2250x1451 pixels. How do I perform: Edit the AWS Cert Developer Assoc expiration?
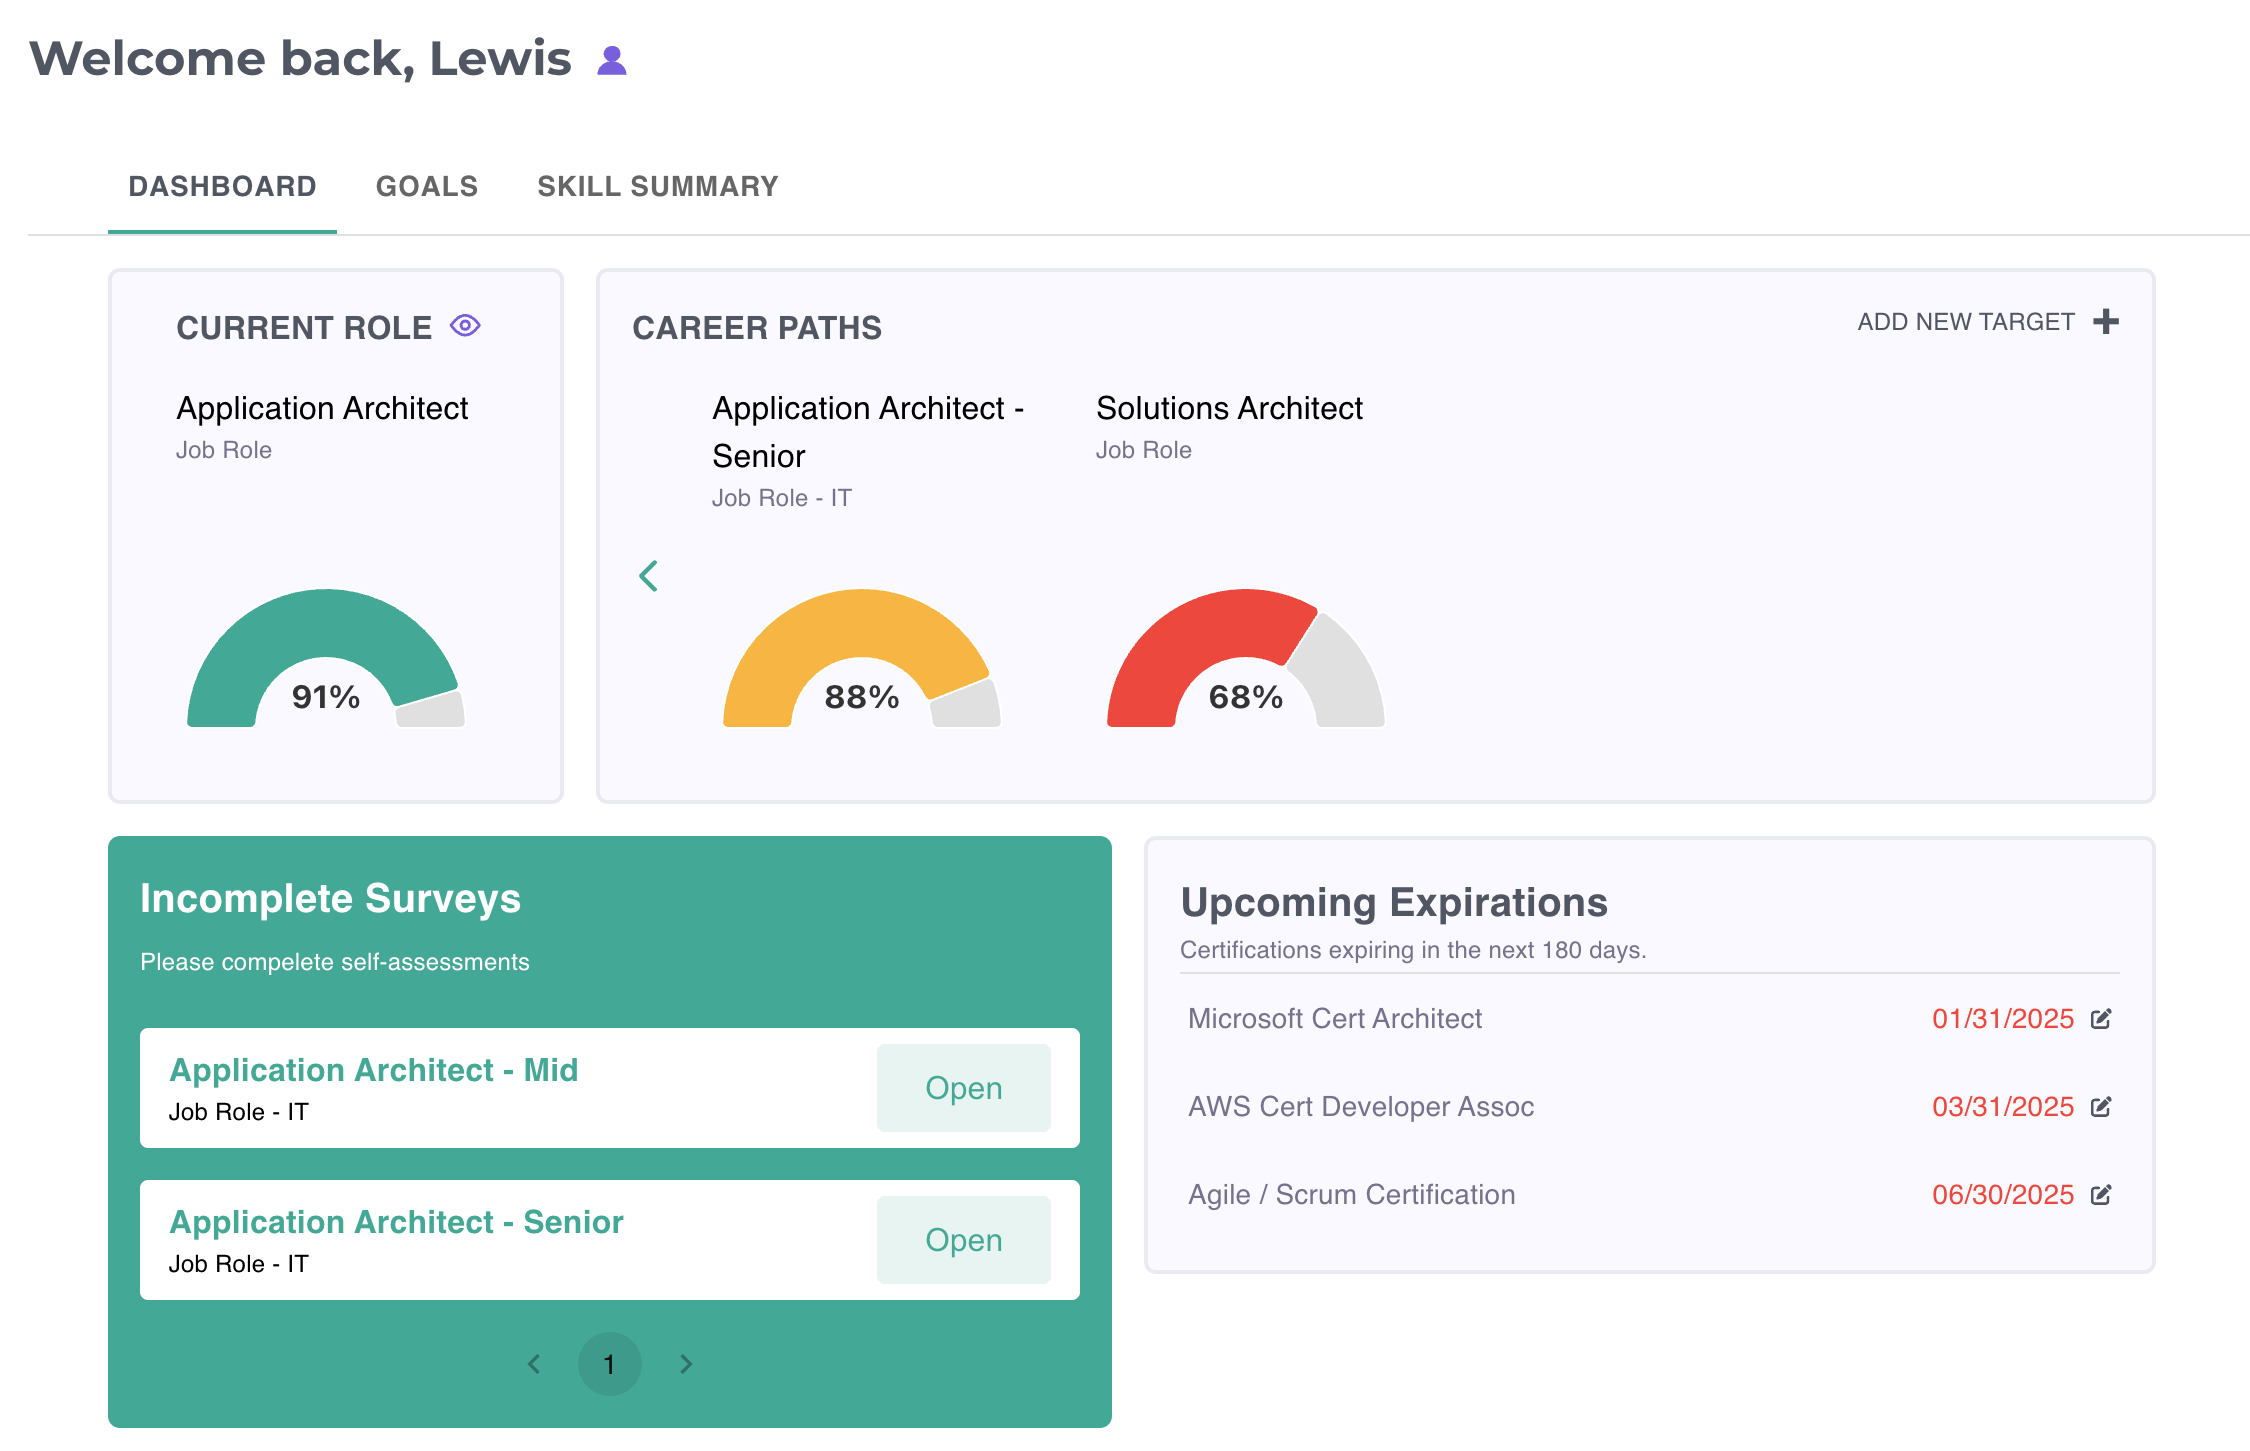click(2101, 1107)
